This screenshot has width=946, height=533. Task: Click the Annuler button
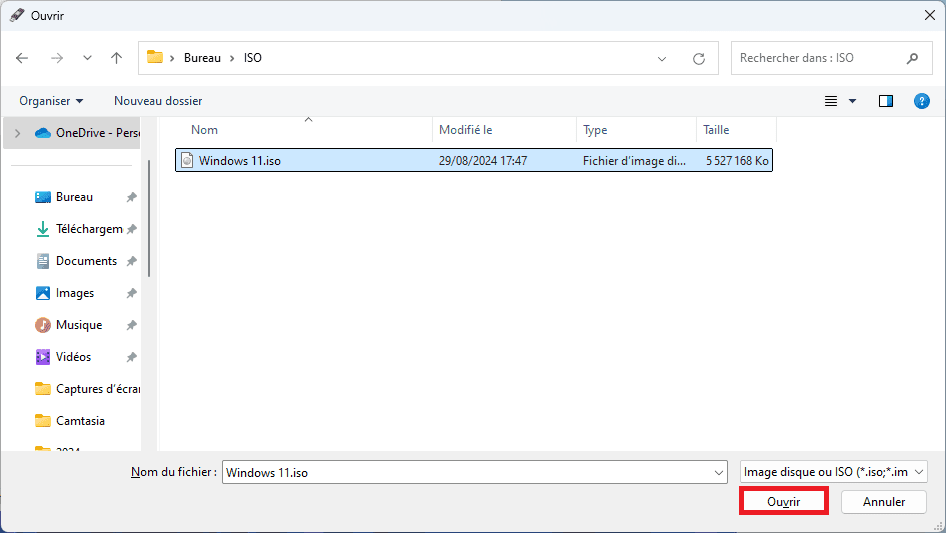pyautogui.click(x=884, y=502)
